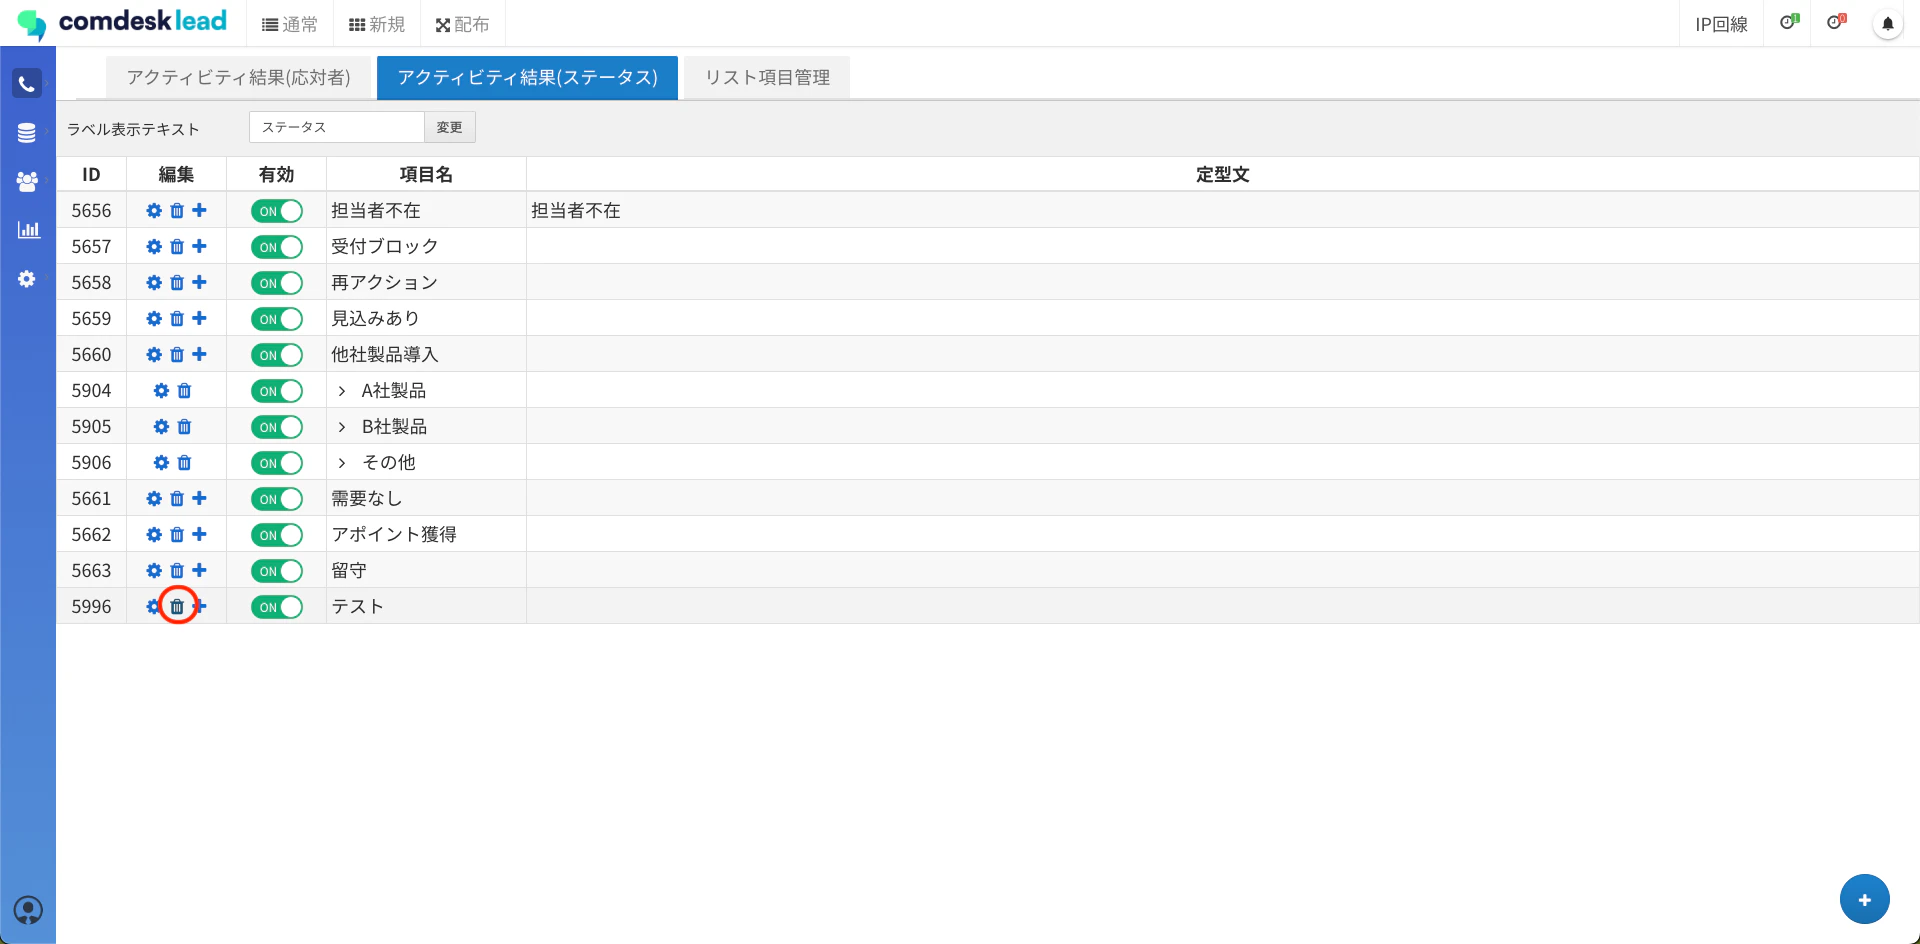Open the 通常 list view menu

tap(289, 24)
